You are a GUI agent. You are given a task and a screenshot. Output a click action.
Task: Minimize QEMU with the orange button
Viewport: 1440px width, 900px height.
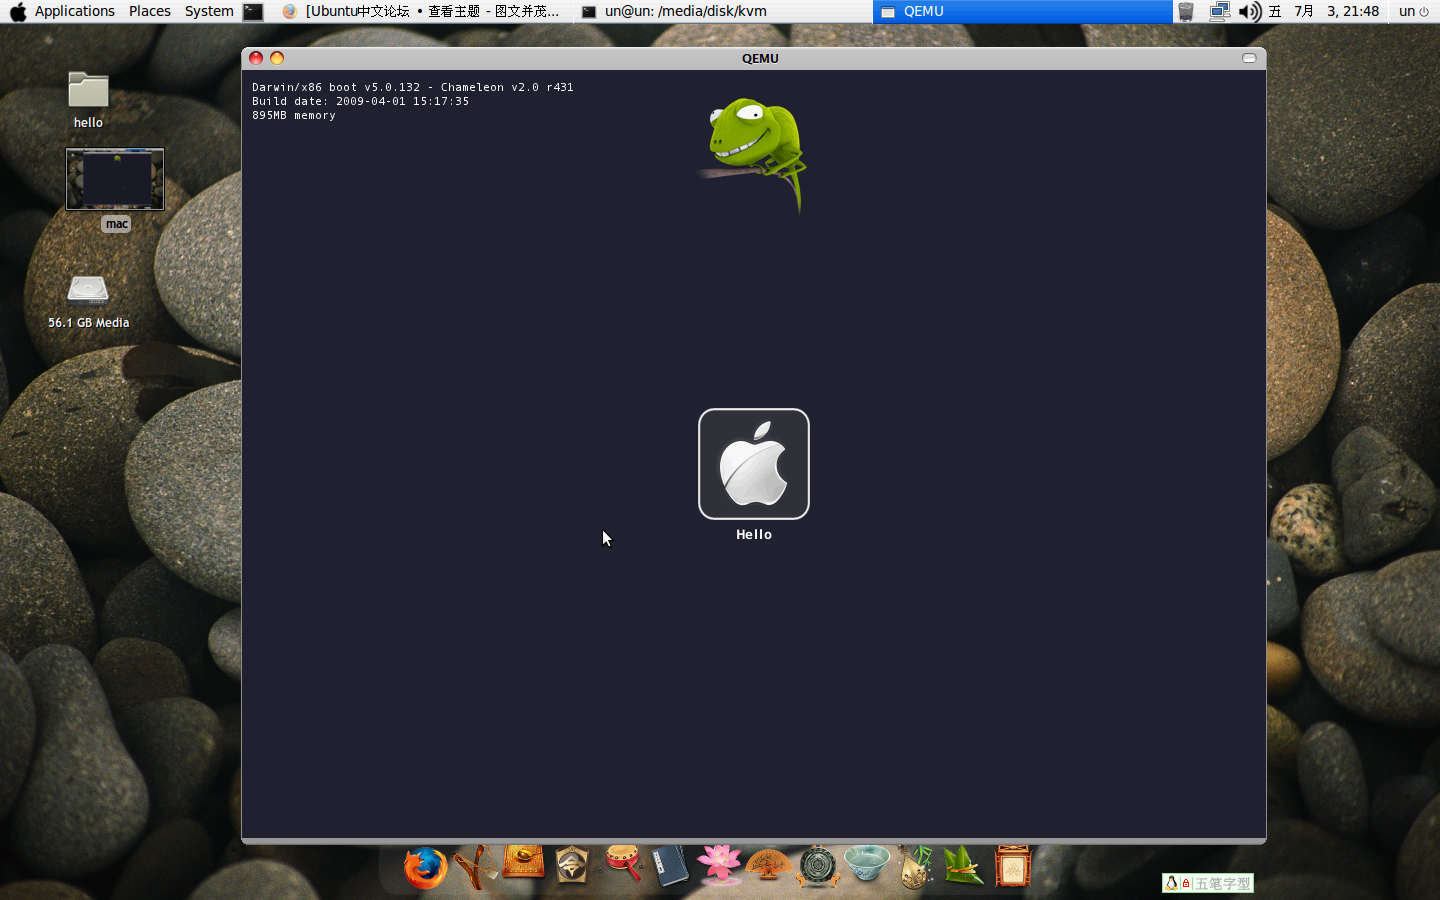(277, 58)
